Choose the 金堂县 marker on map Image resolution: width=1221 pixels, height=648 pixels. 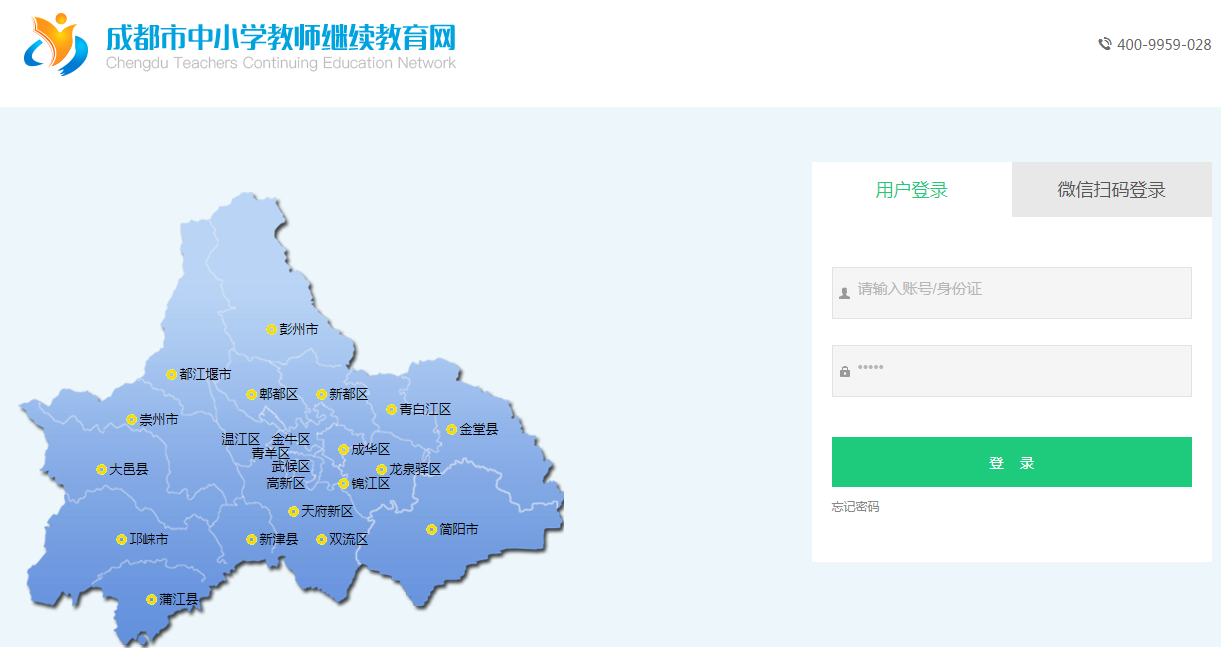(451, 429)
